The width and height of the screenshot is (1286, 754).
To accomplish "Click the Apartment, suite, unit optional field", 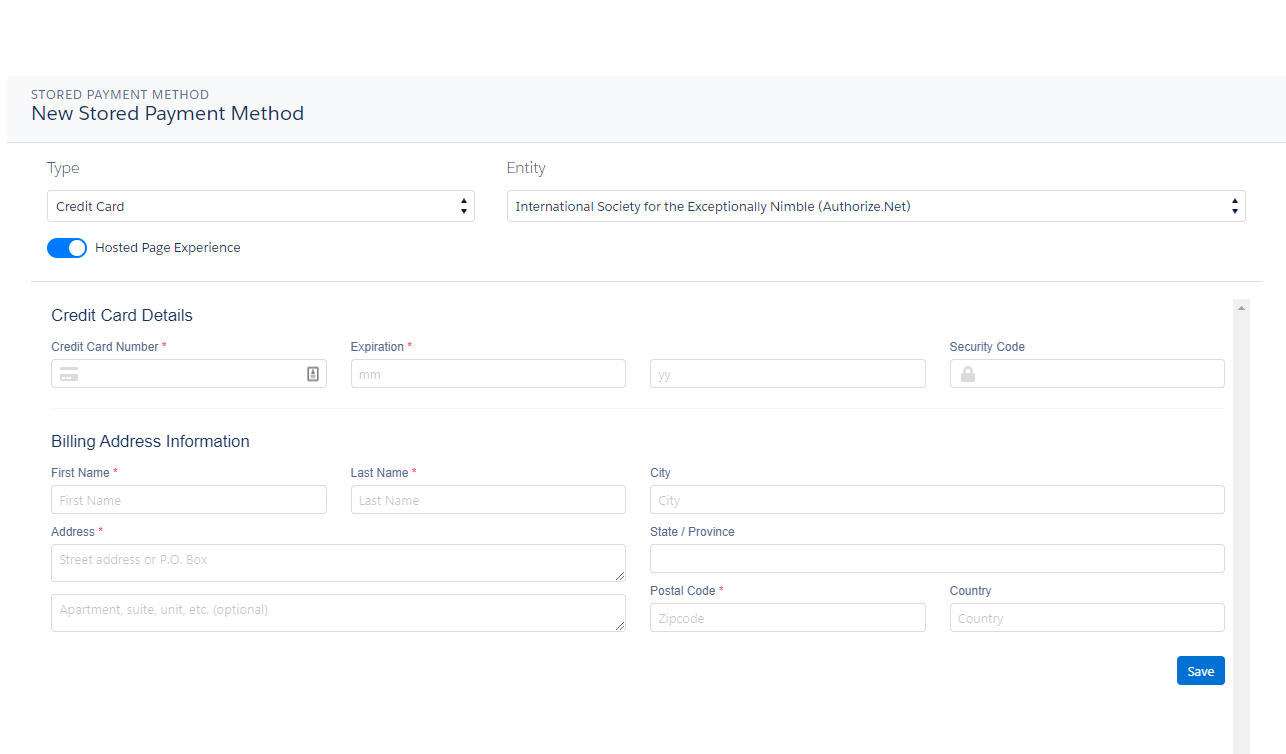I will tap(337, 612).
